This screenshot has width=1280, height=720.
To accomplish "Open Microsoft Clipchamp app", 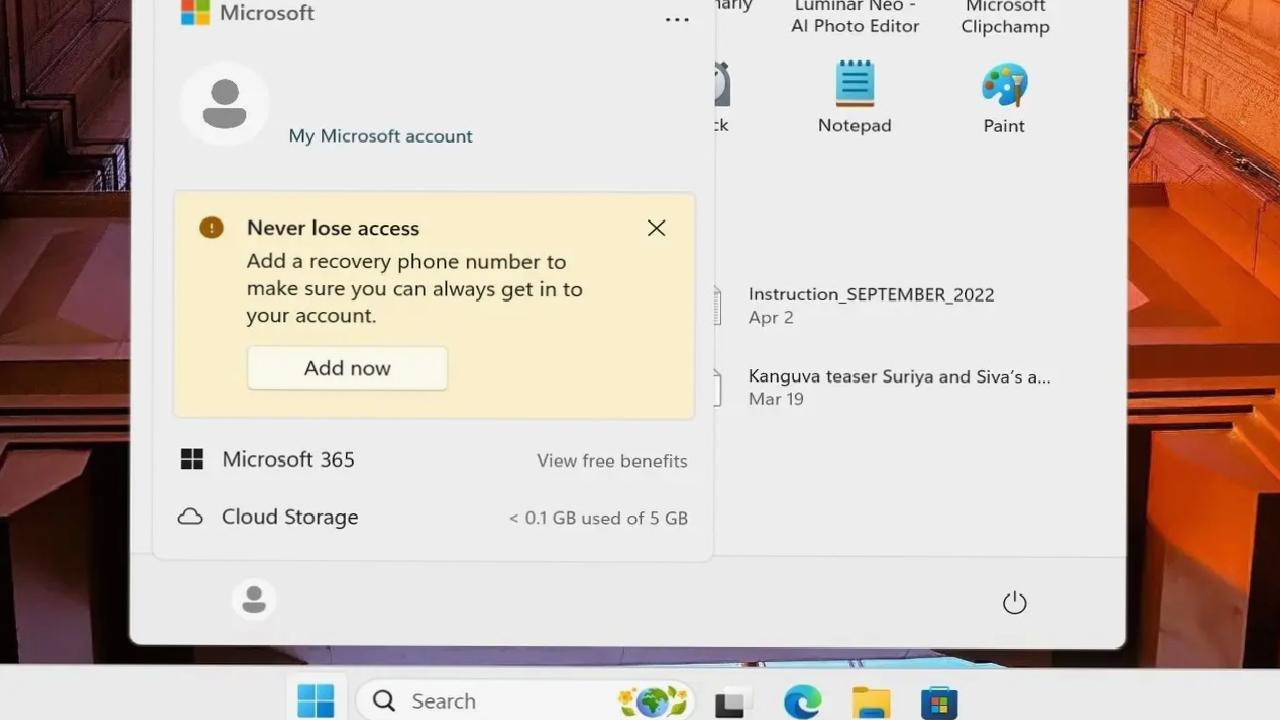I will 1005,18.
